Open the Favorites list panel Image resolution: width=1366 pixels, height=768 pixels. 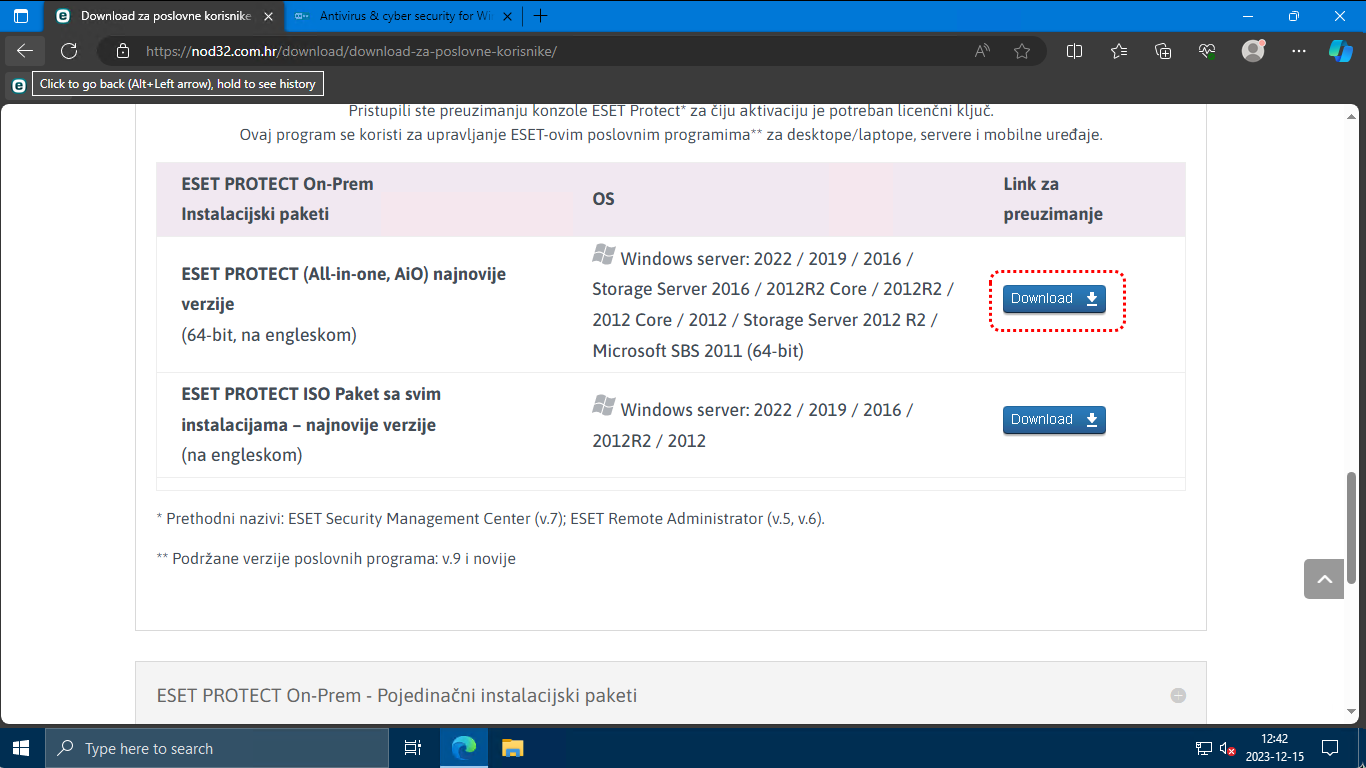coord(1119,51)
